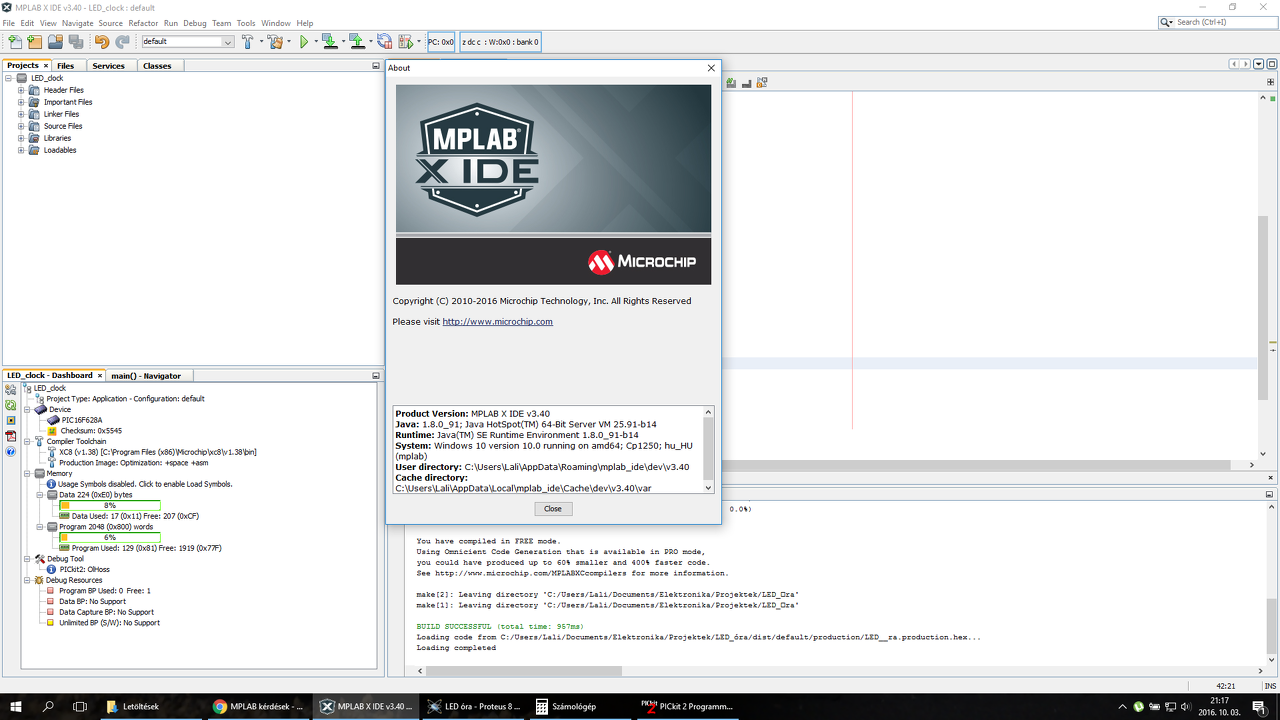Screen dimensions: 1280x720
Task: Open the Run Project dropdown arrow
Action: (316, 42)
